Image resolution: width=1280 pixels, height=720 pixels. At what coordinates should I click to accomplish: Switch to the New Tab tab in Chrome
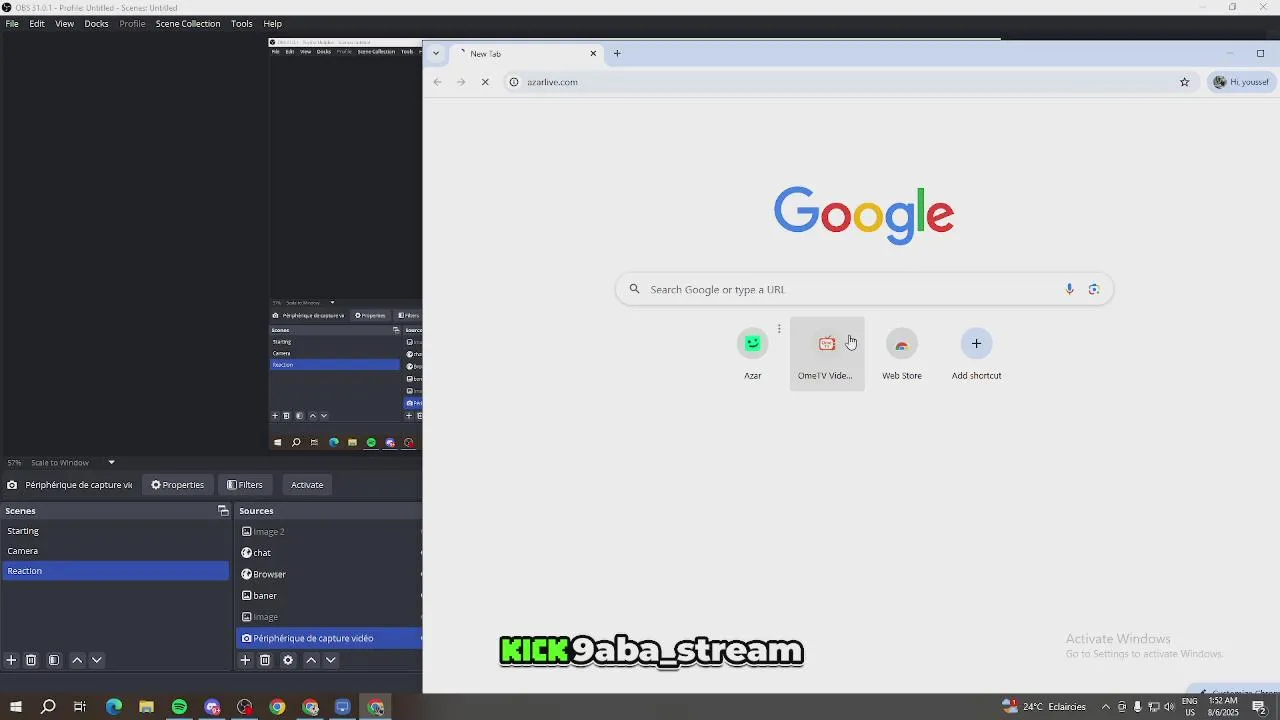tap(525, 53)
